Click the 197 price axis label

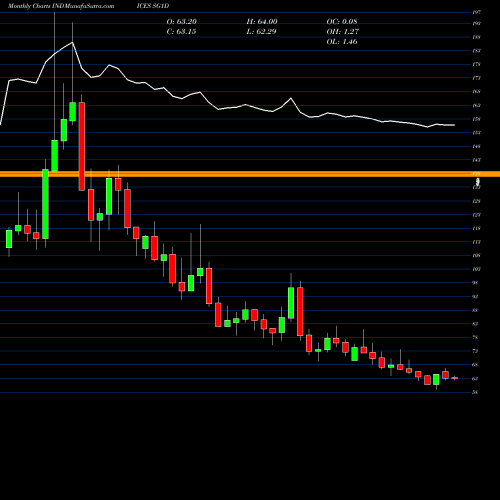tap(476, 12)
